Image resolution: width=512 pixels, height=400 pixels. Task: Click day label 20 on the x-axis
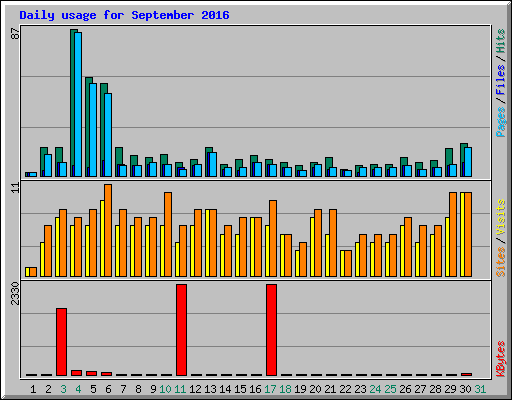coord(315,389)
